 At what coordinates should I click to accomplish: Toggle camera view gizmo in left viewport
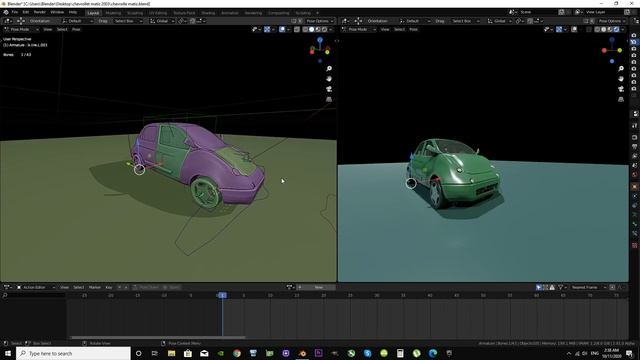(329, 89)
